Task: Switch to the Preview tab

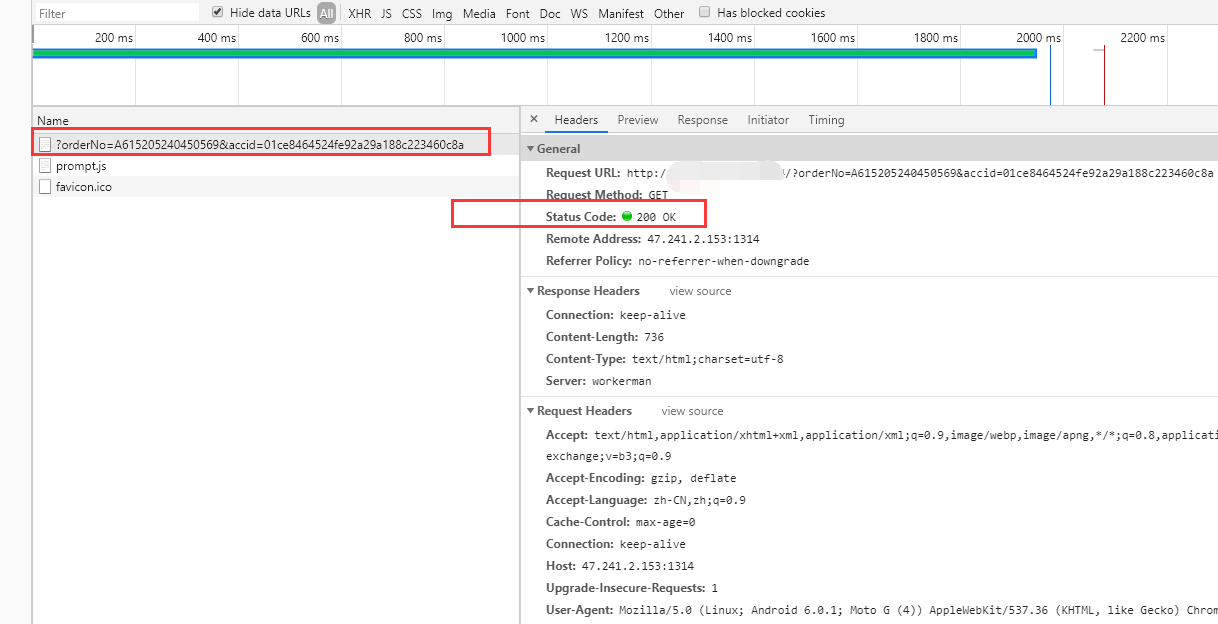Action: tap(638, 120)
